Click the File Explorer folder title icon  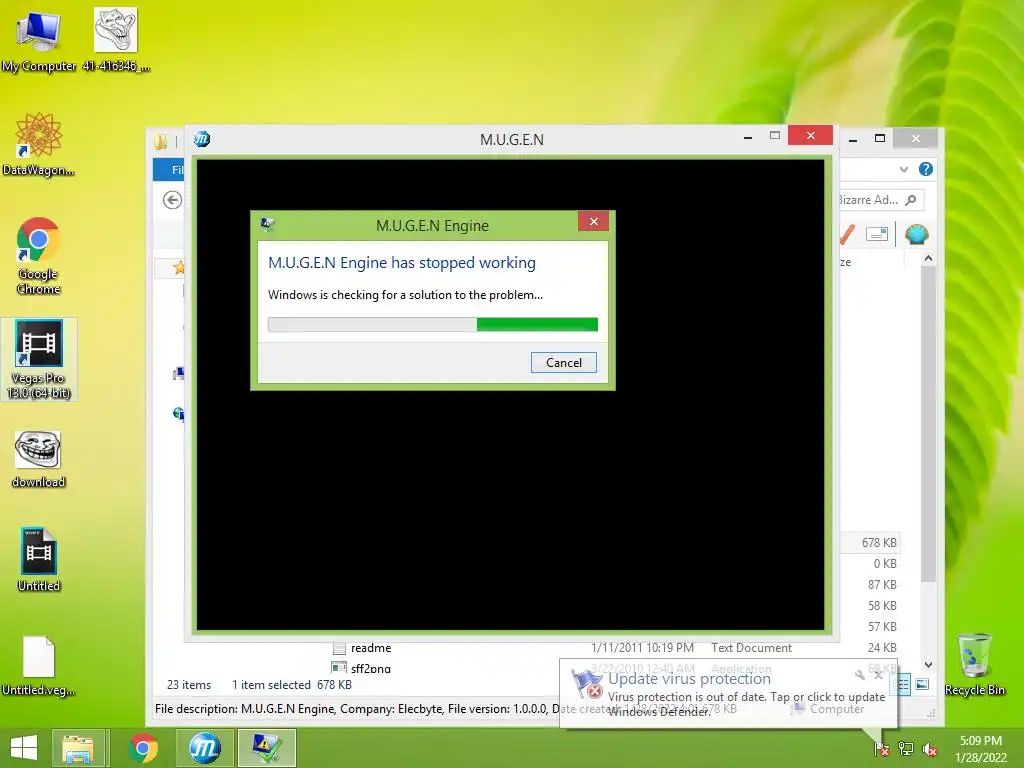click(x=161, y=140)
